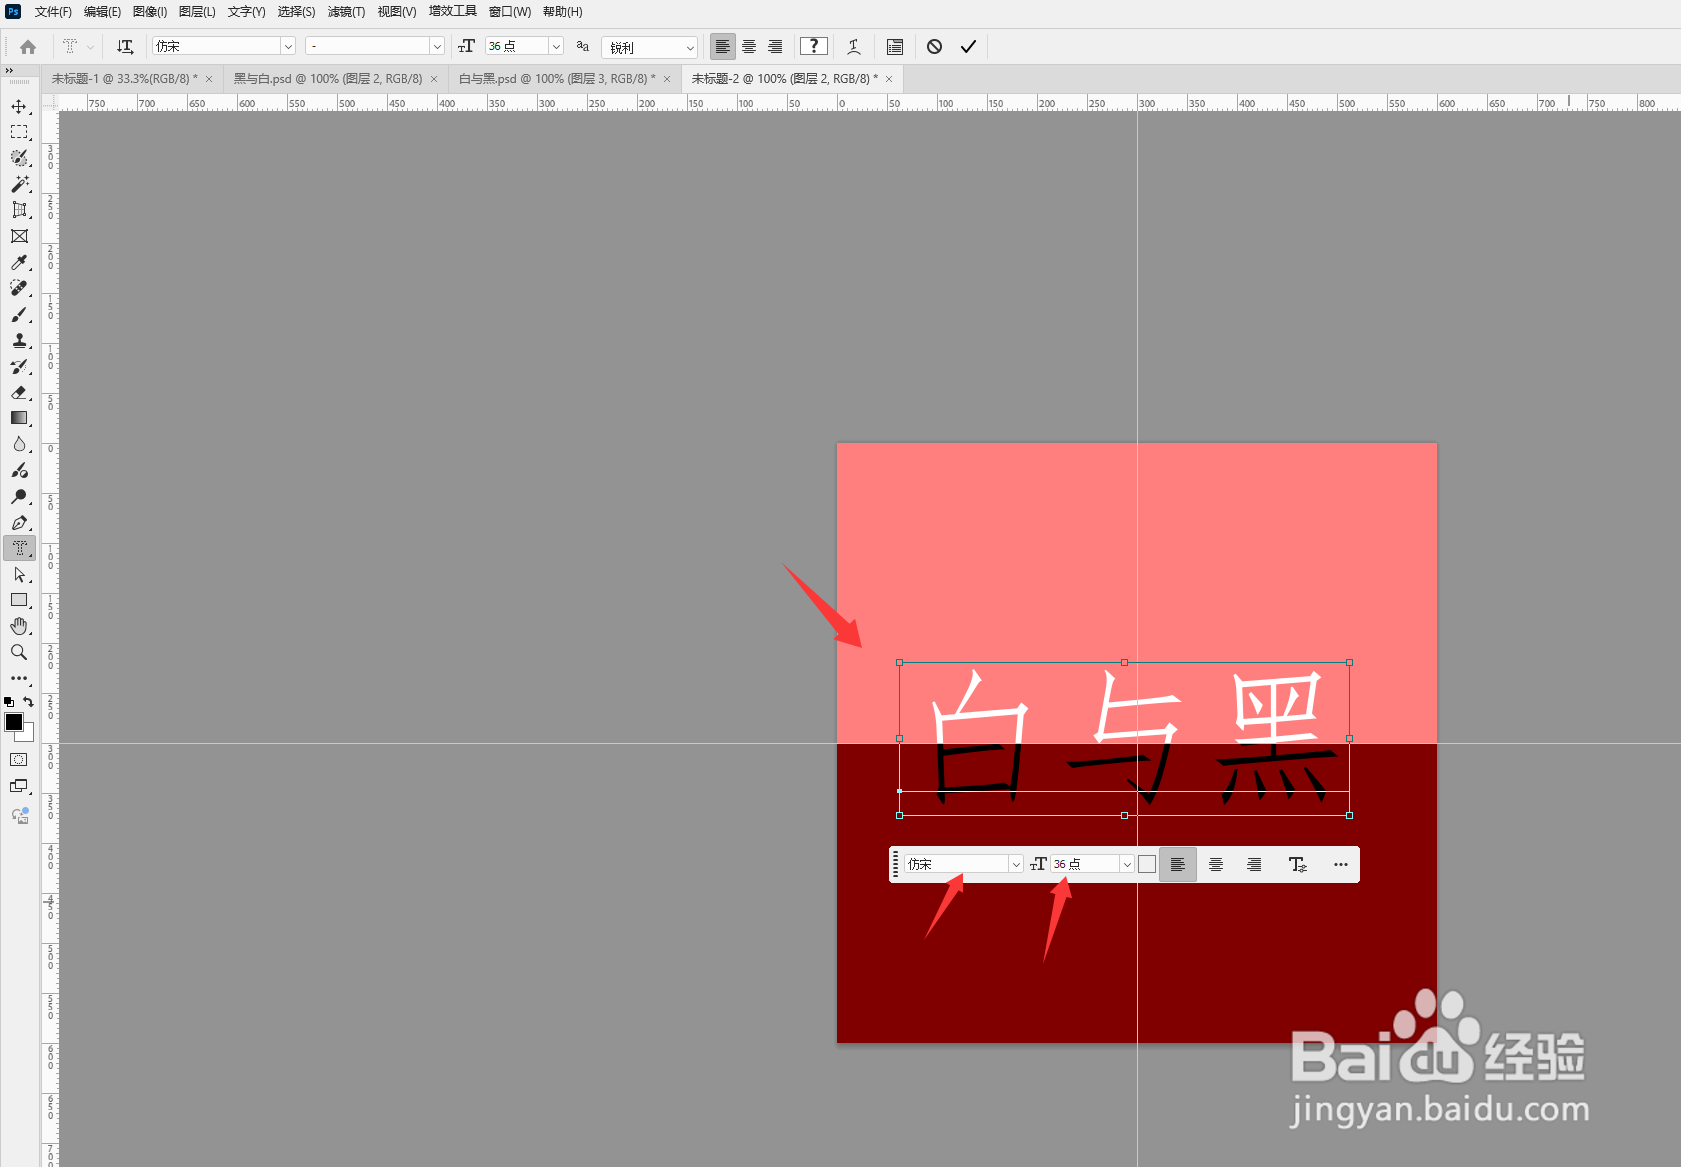Select the Eyedropper tool
This screenshot has height=1167, width=1681.
(x=19, y=262)
